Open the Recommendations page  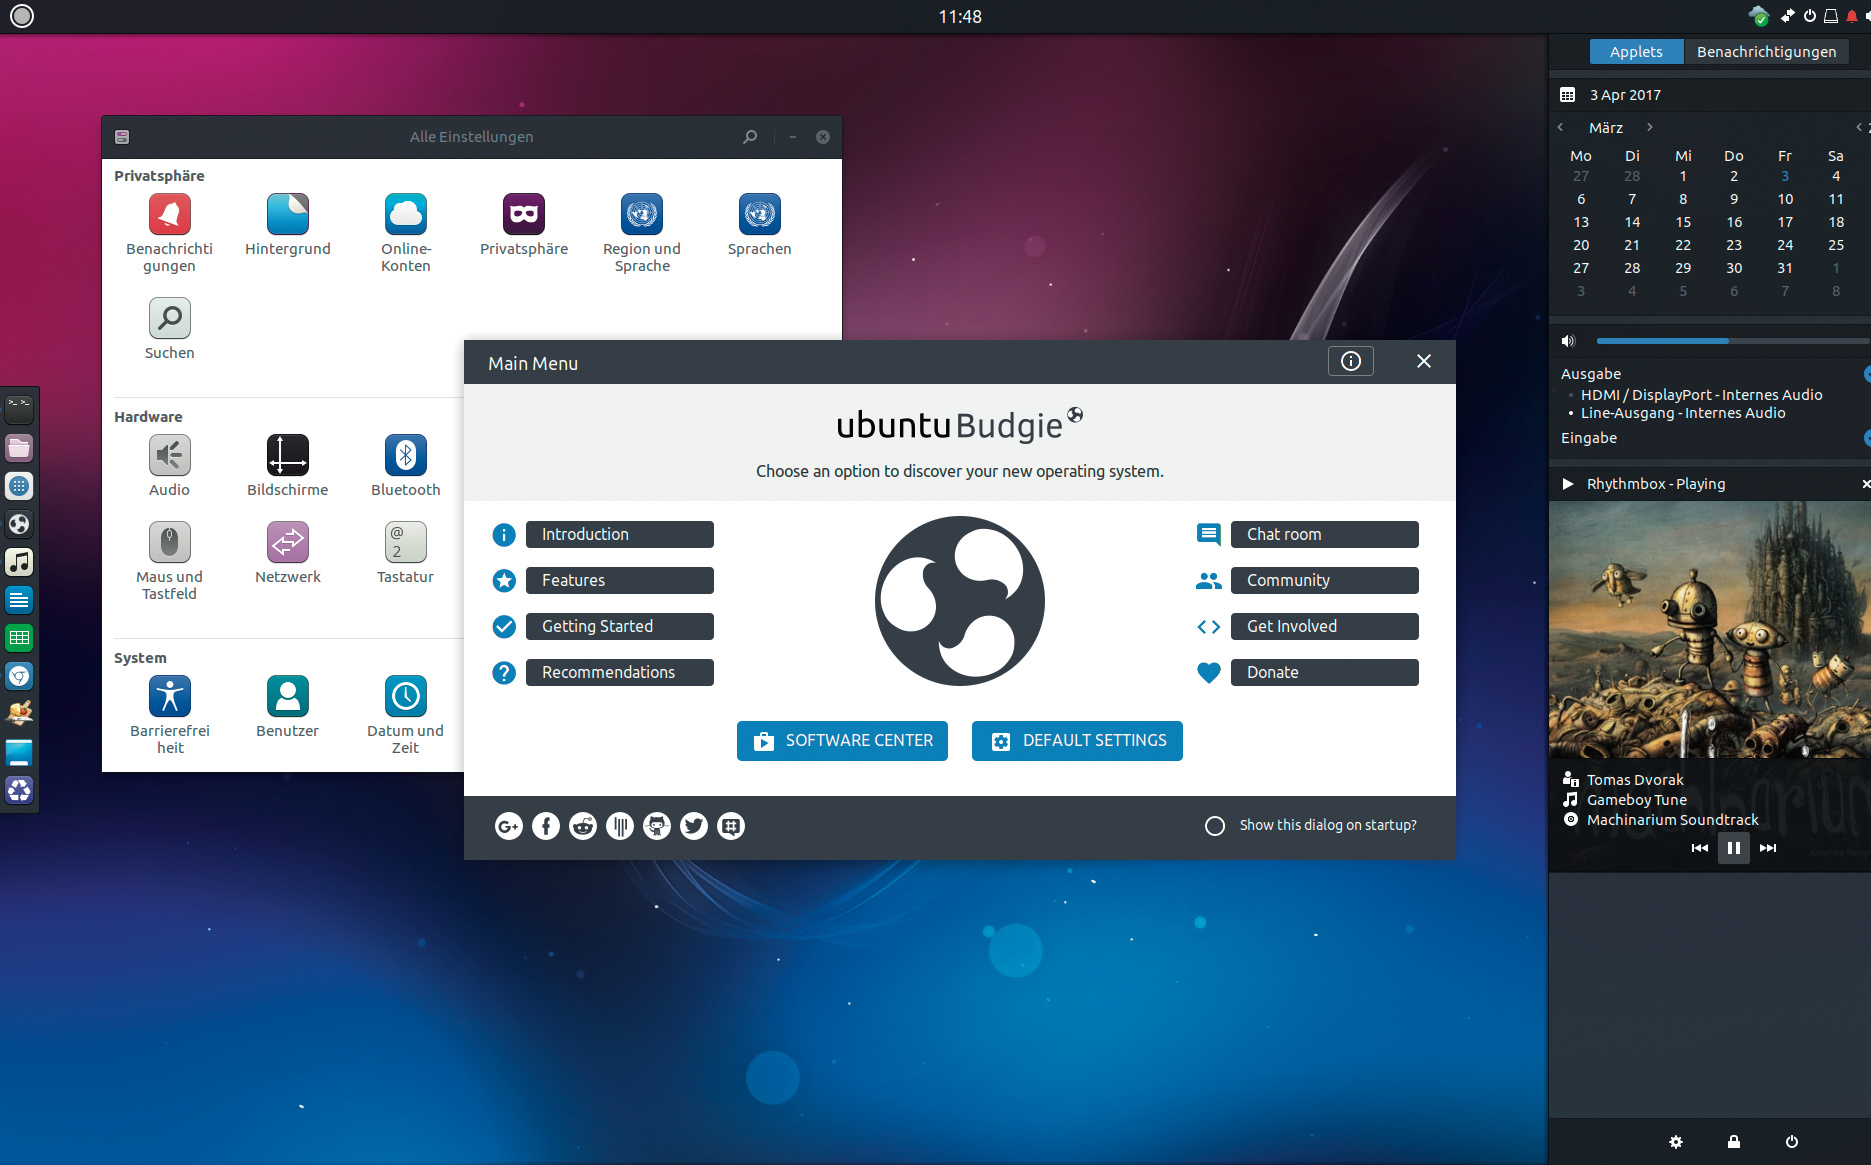[x=620, y=673]
